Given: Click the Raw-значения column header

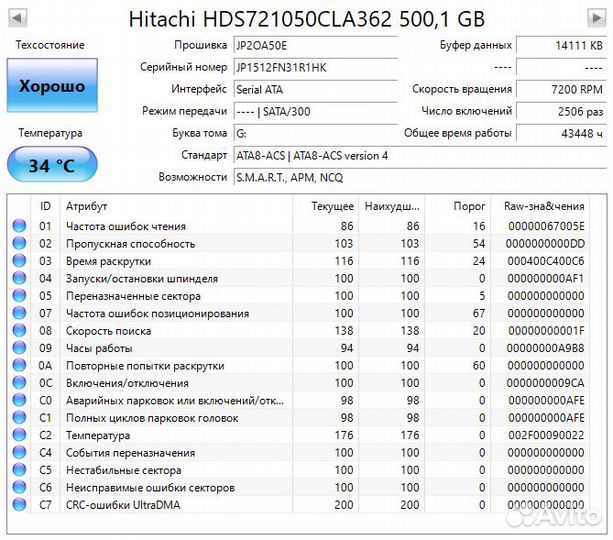Looking at the screenshot, I should (x=540, y=206).
